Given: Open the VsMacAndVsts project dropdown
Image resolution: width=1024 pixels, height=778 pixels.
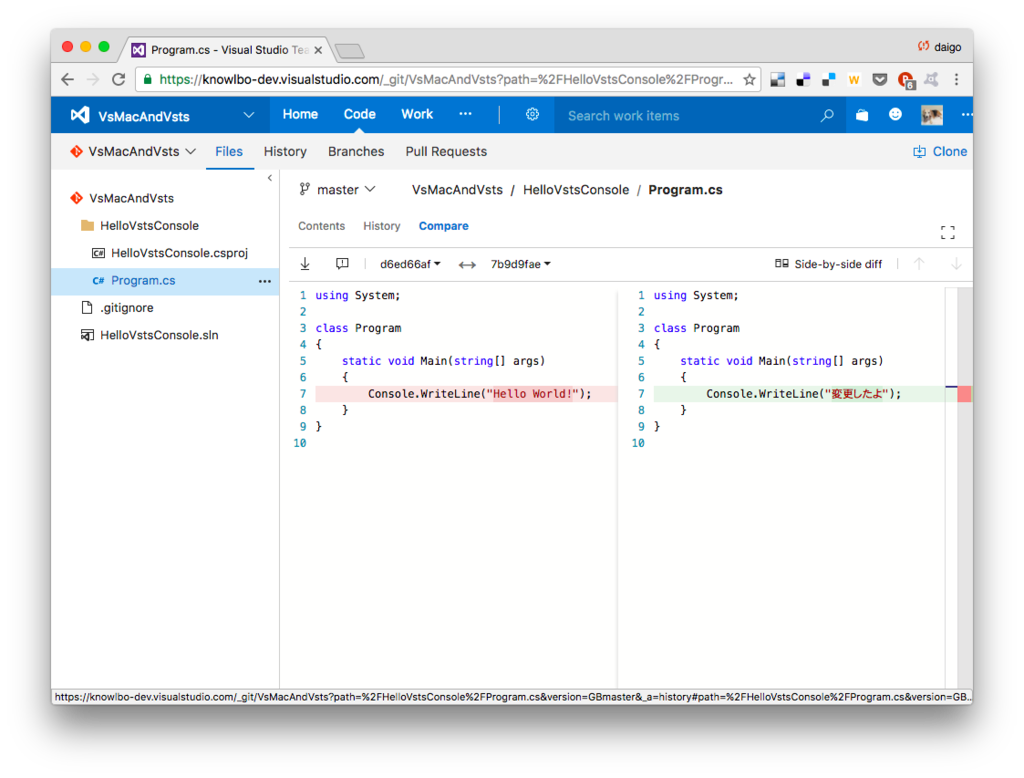Looking at the screenshot, I should (x=163, y=116).
